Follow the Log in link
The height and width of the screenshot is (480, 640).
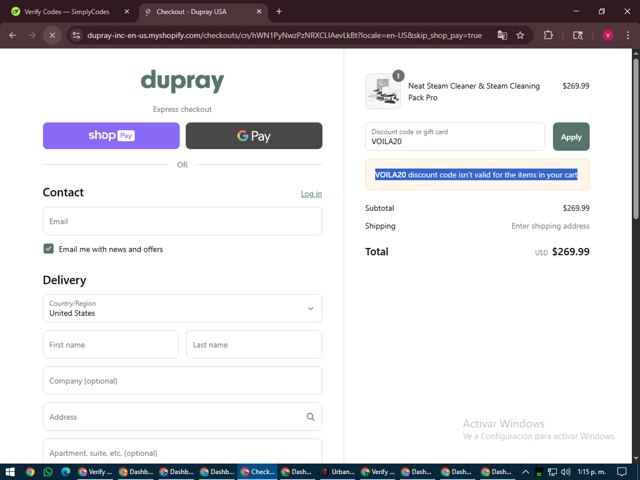(x=311, y=194)
